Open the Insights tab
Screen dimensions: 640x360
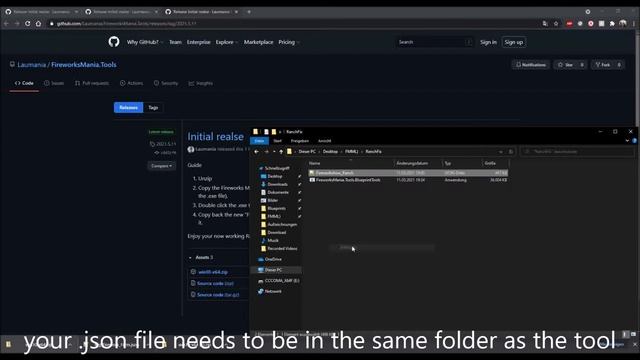coord(200,83)
